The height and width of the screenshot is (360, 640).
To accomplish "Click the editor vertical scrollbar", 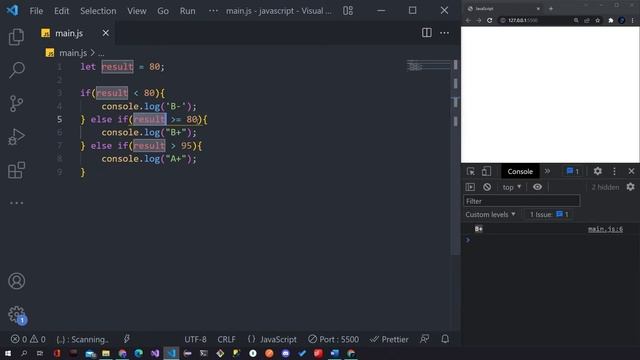I will [456, 157].
